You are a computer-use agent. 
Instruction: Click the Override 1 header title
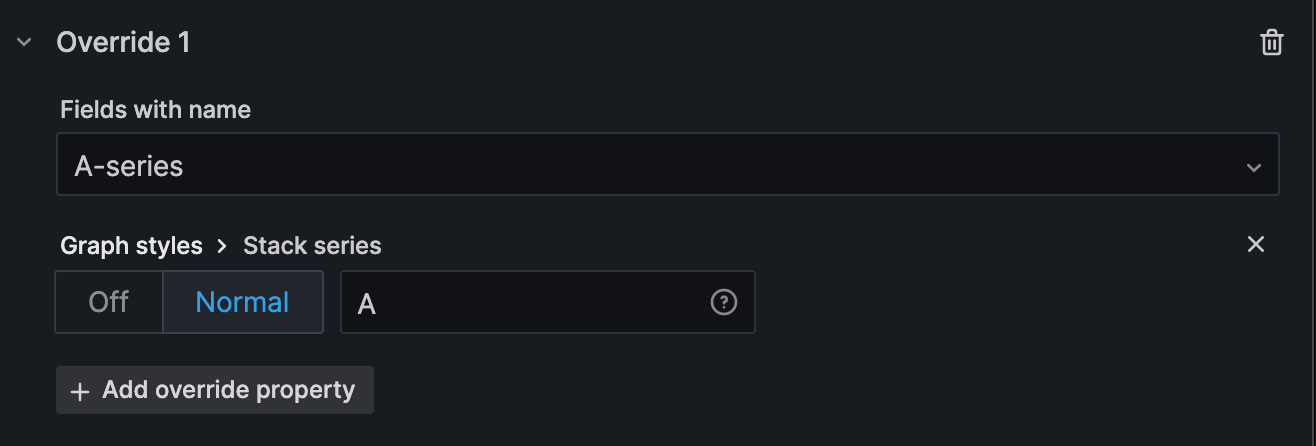coord(123,43)
